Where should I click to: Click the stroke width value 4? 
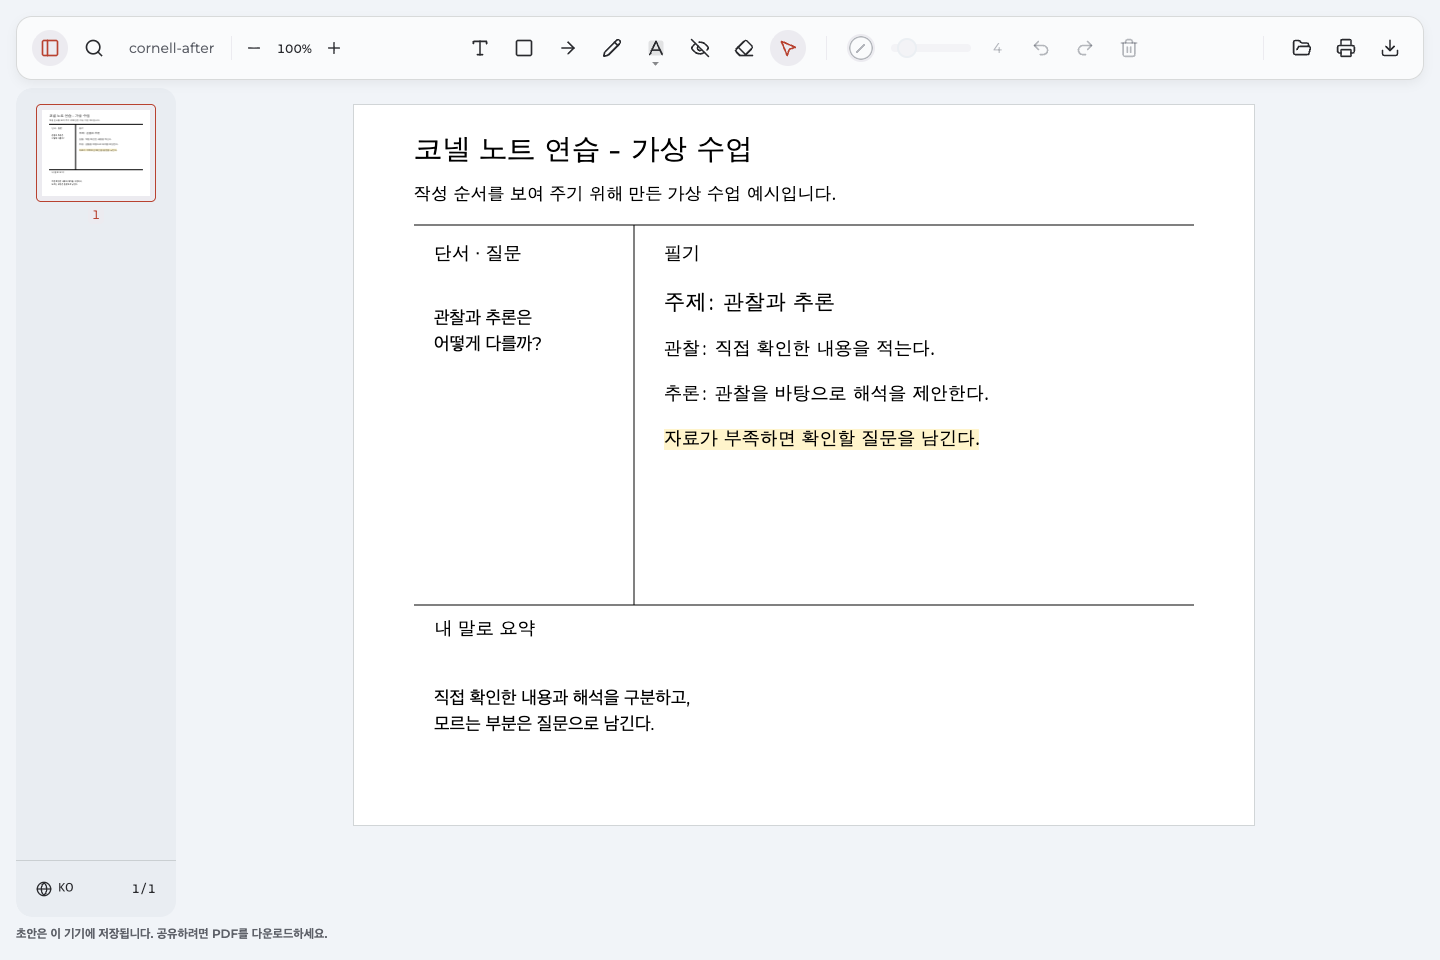[x=997, y=48]
